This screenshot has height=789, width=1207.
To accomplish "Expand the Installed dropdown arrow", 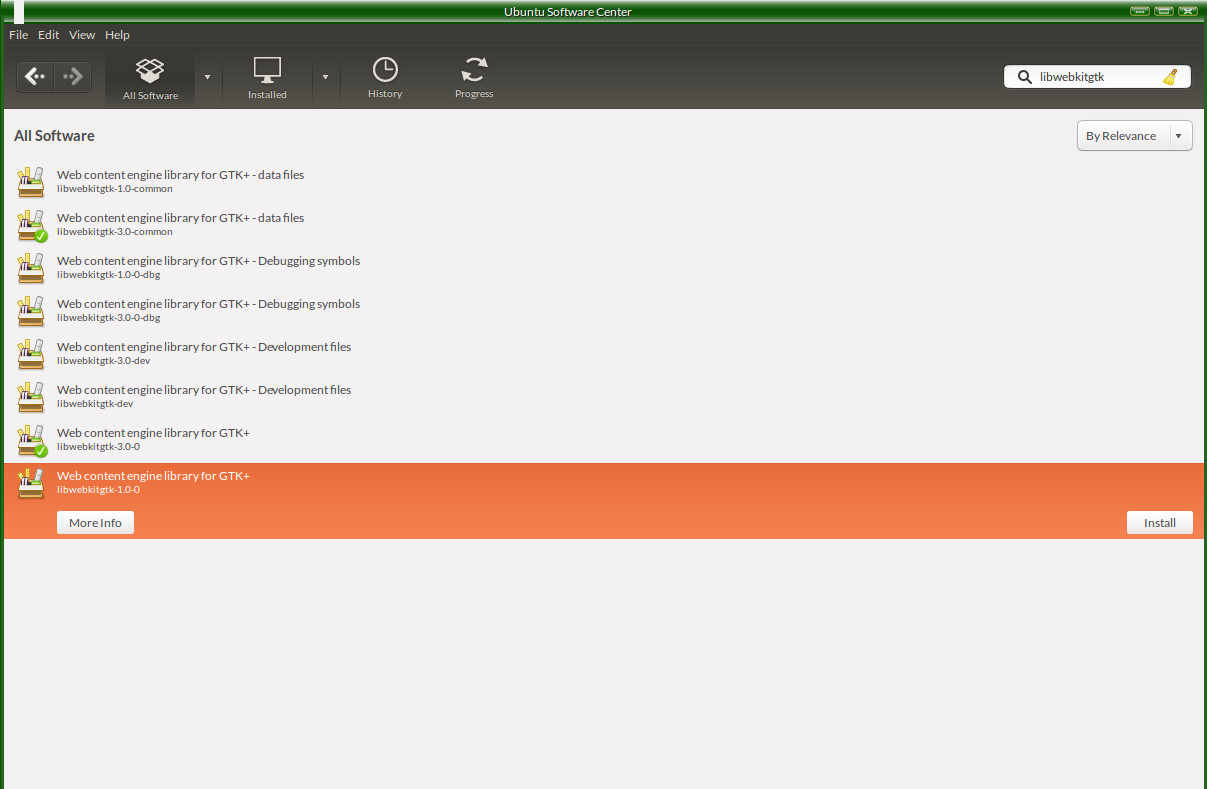I will pos(326,77).
